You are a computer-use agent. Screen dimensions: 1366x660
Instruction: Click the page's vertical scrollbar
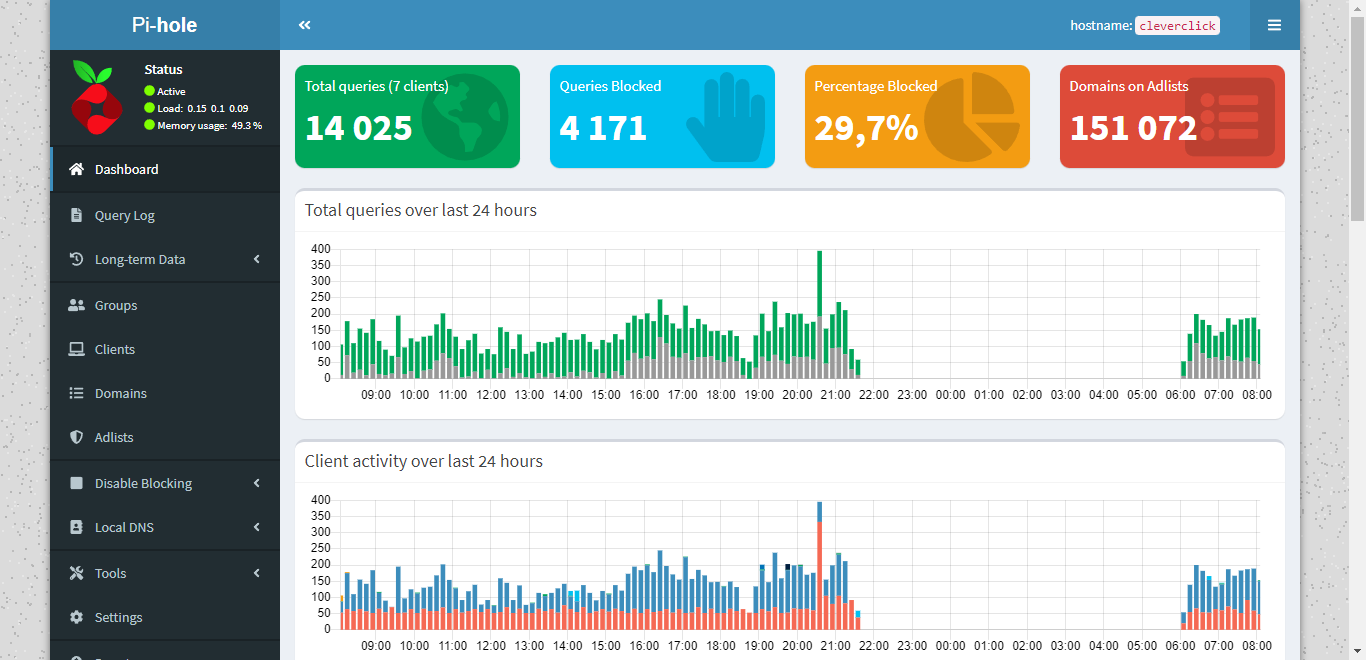[1357, 120]
